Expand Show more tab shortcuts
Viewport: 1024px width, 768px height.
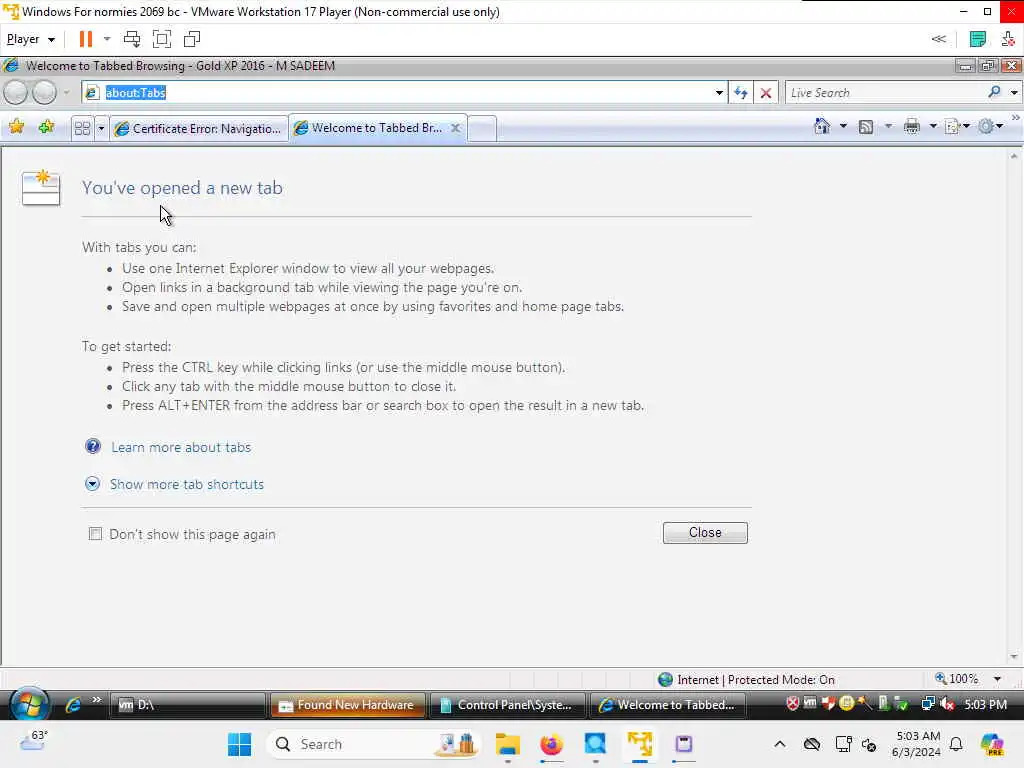187,485
